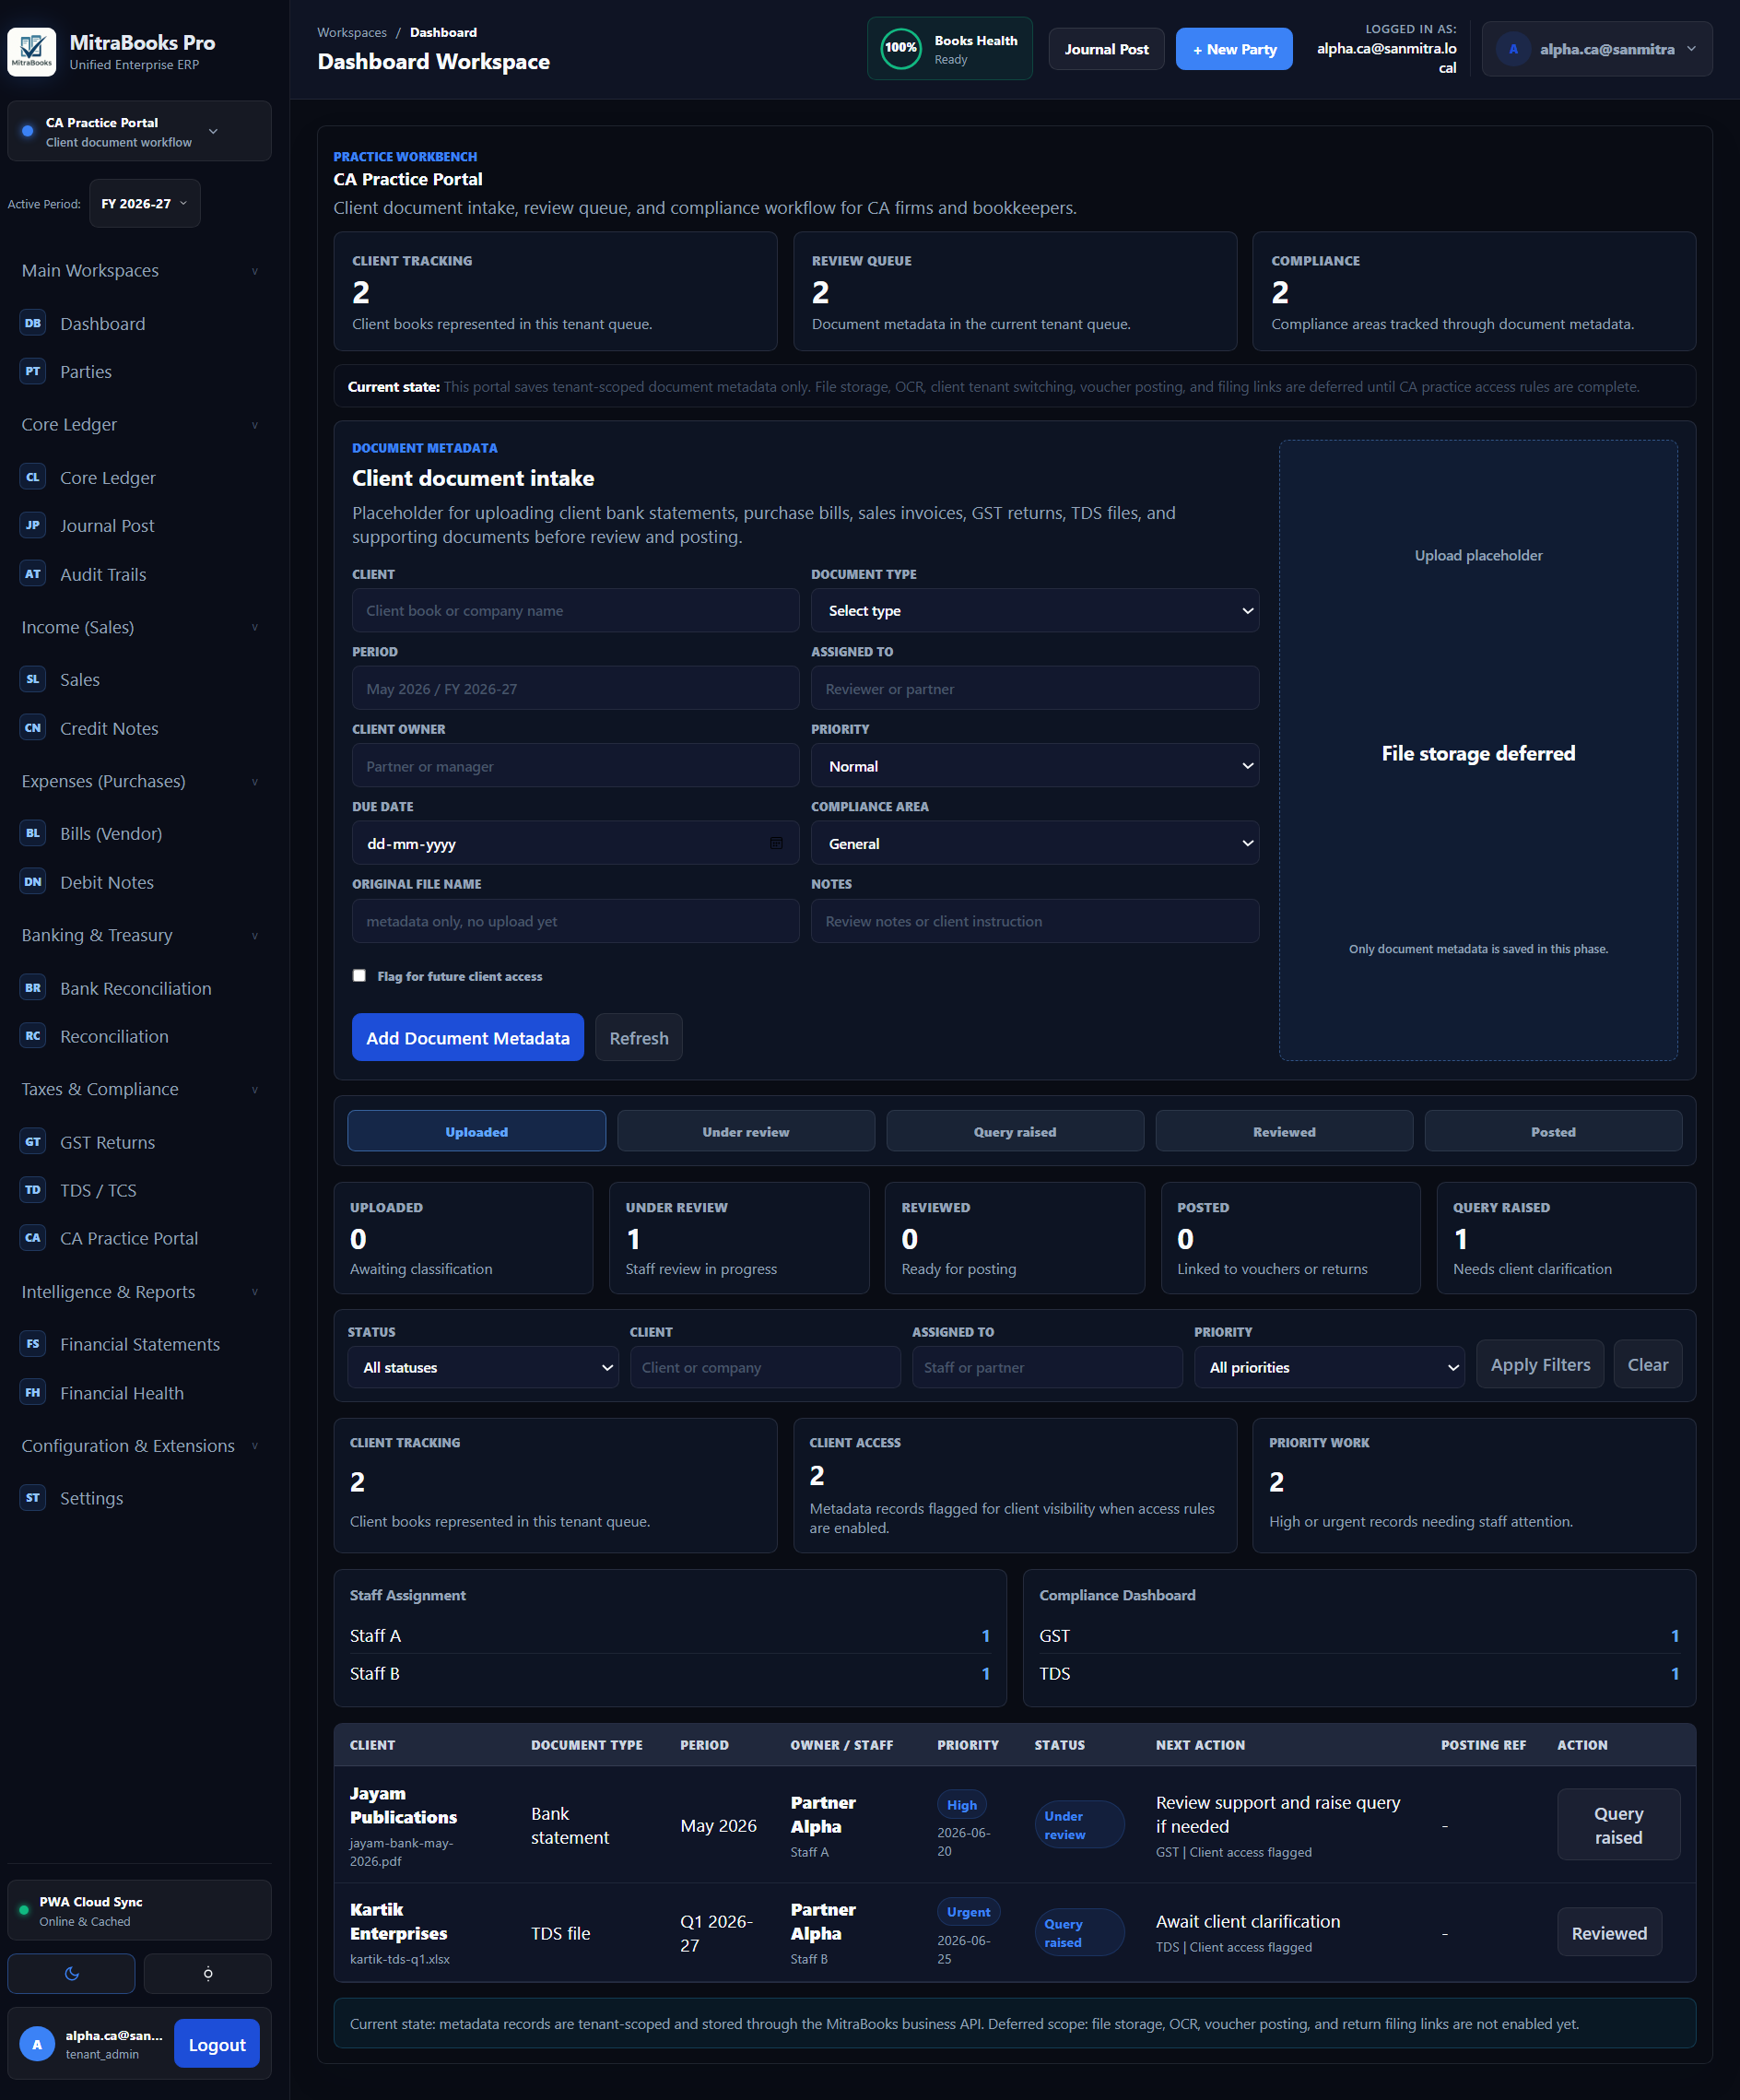The image size is (1740, 2100).
Task: Click the PWA Cloud Sync status card
Action: tap(139, 1910)
